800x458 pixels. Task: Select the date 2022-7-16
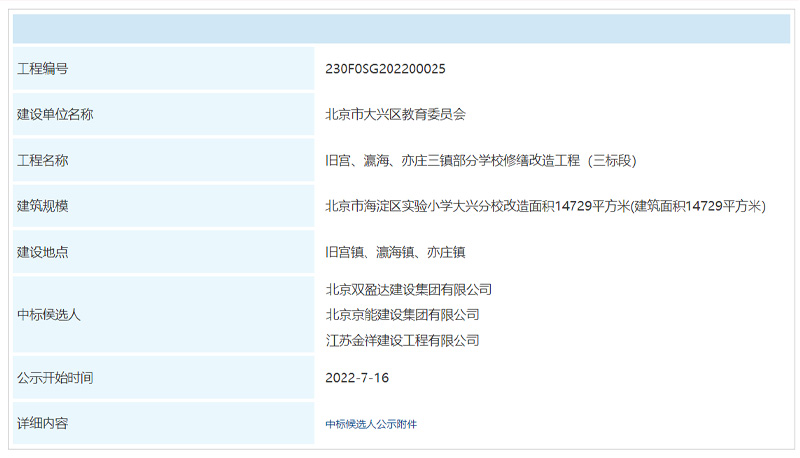pyautogui.click(x=357, y=378)
